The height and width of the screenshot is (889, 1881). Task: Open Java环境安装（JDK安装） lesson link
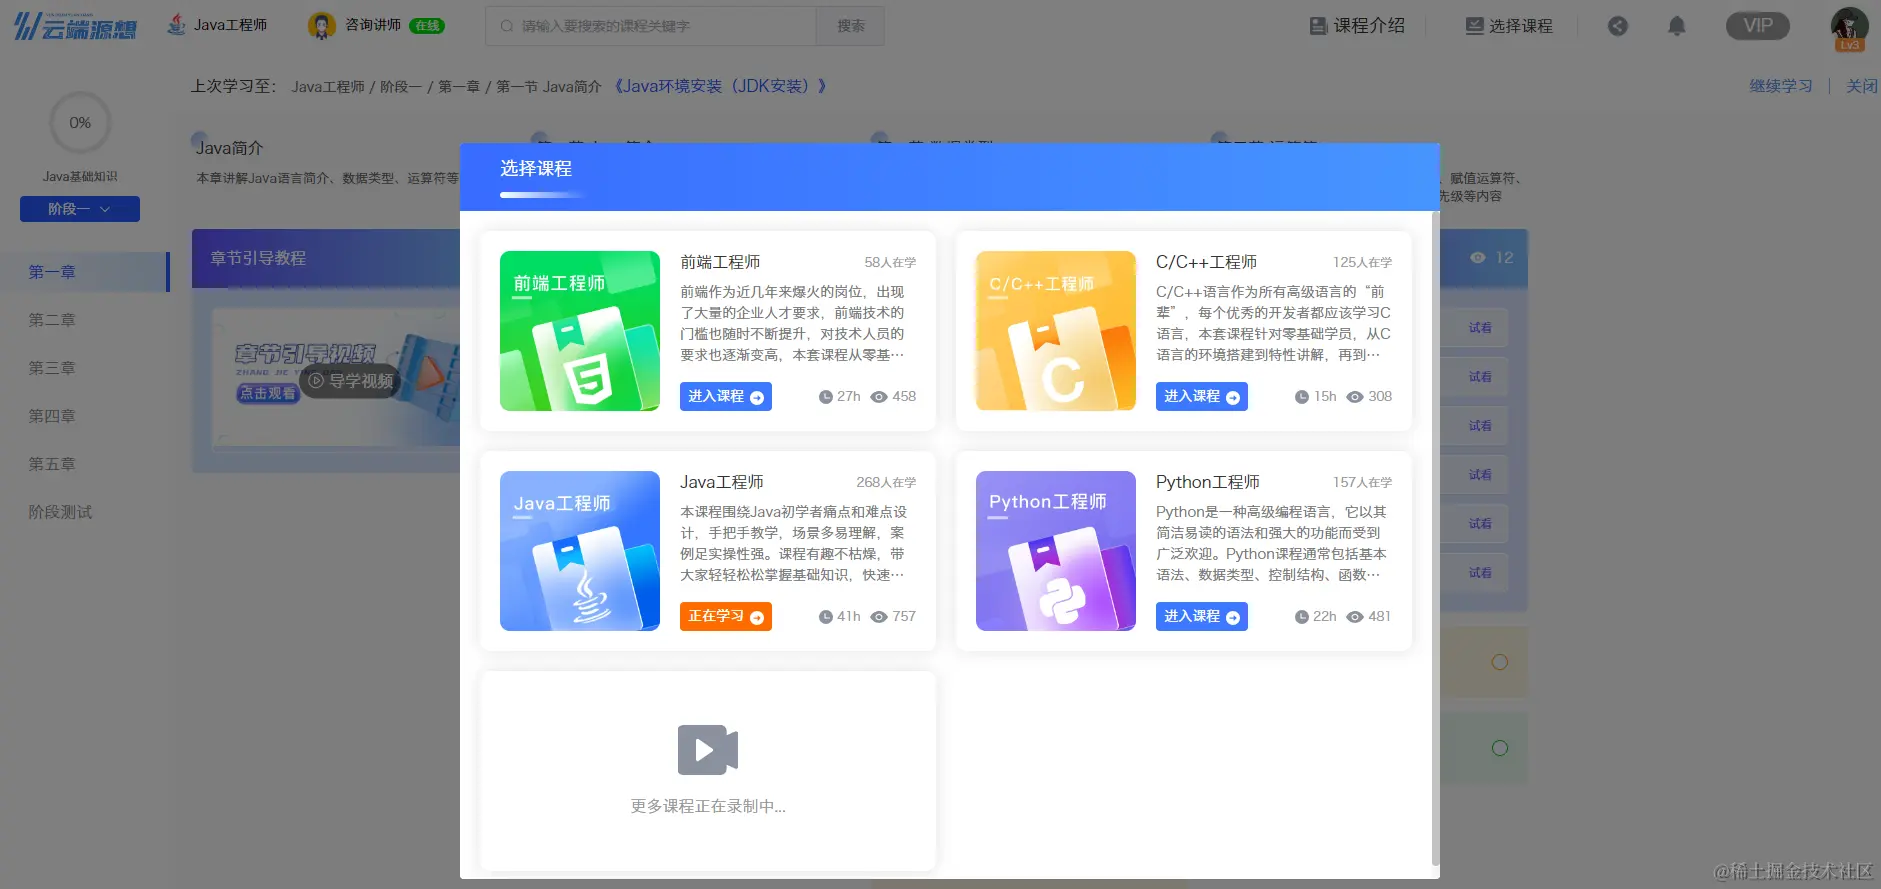[719, 86]
